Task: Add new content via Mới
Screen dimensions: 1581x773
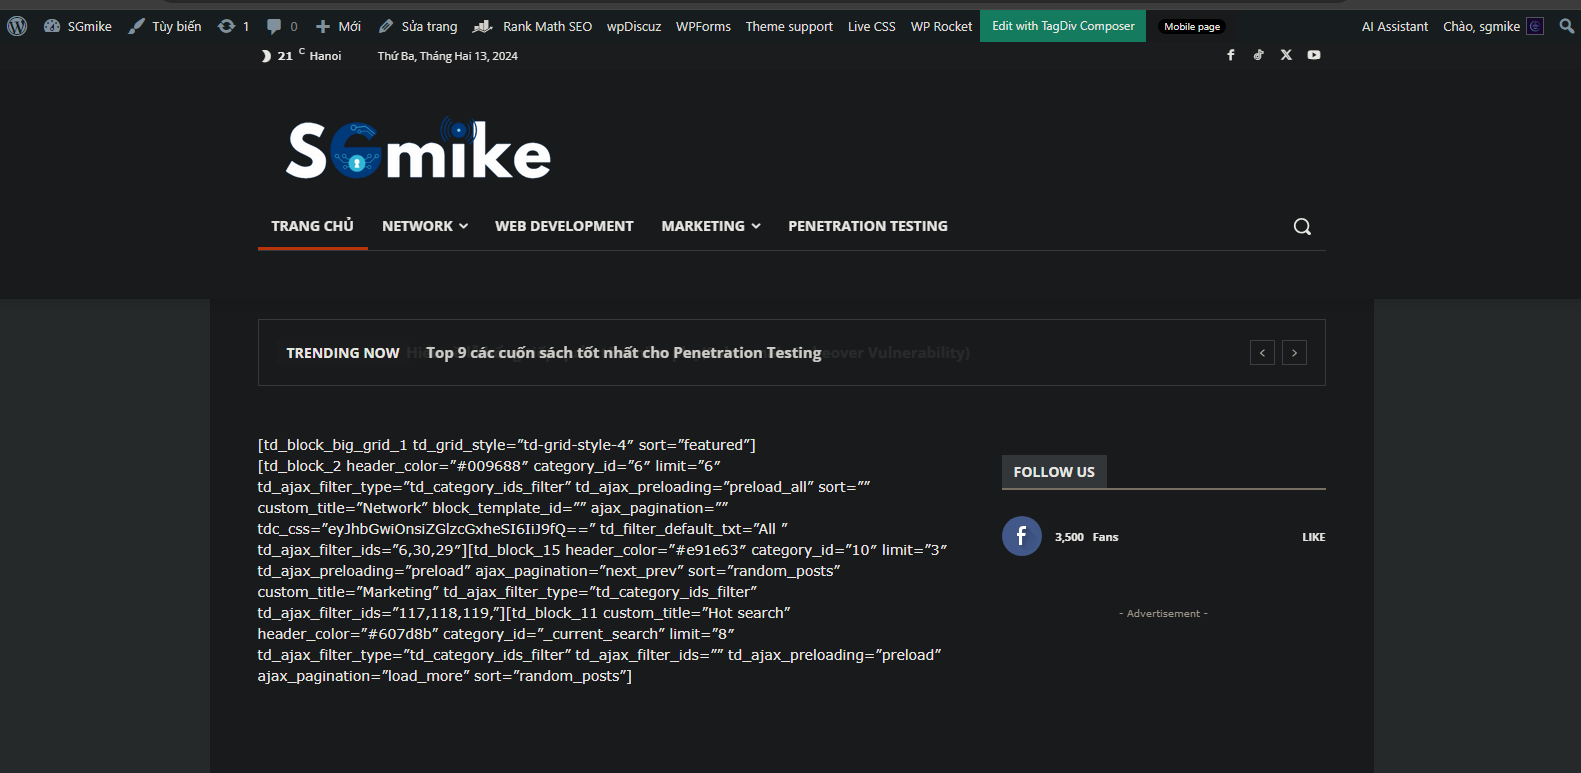Action: tap(338, 26)
